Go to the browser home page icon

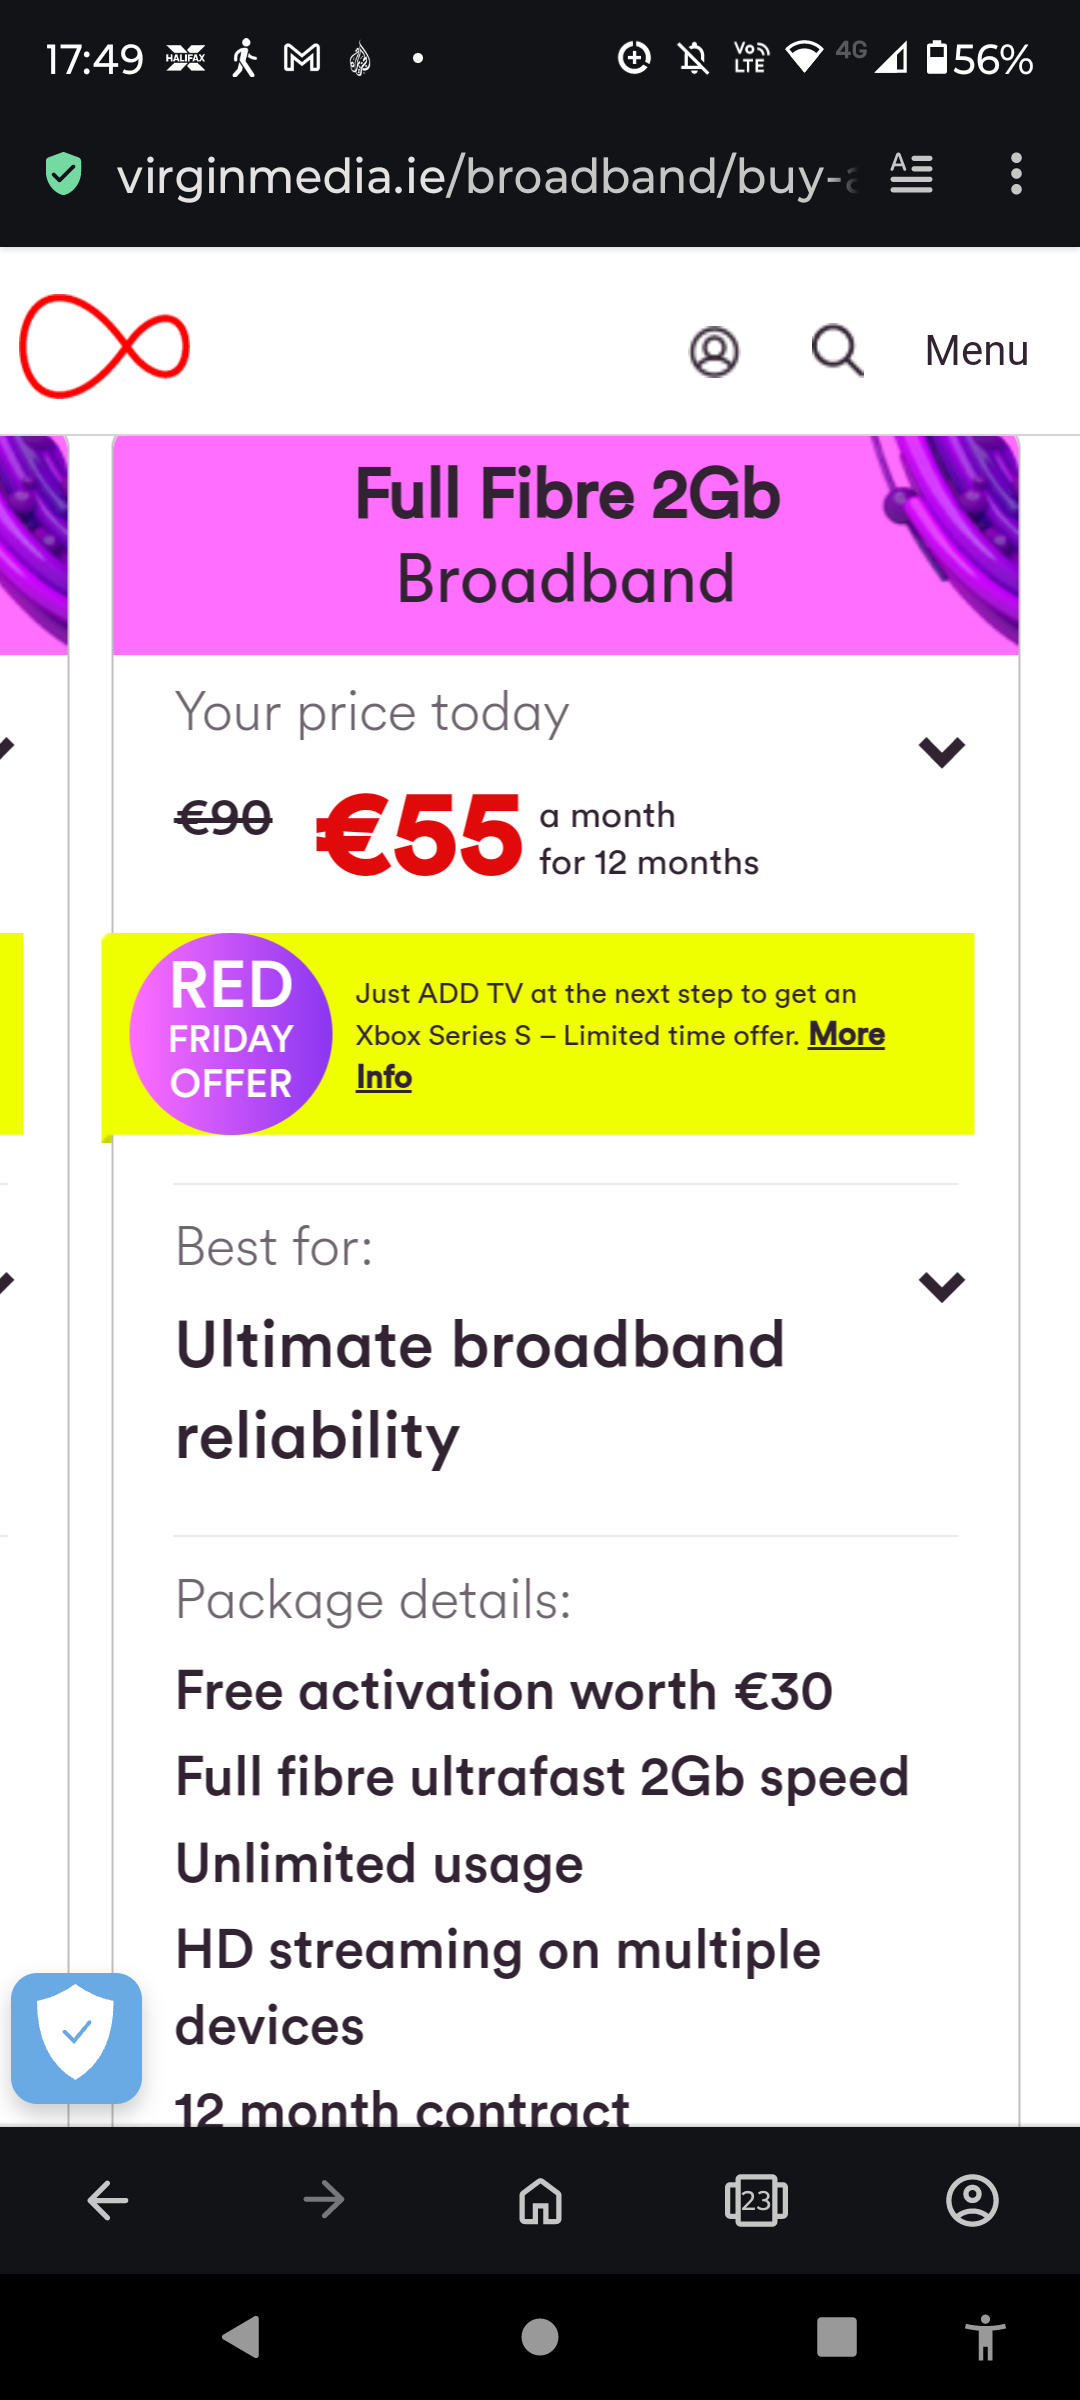(x=540, y=2201)
